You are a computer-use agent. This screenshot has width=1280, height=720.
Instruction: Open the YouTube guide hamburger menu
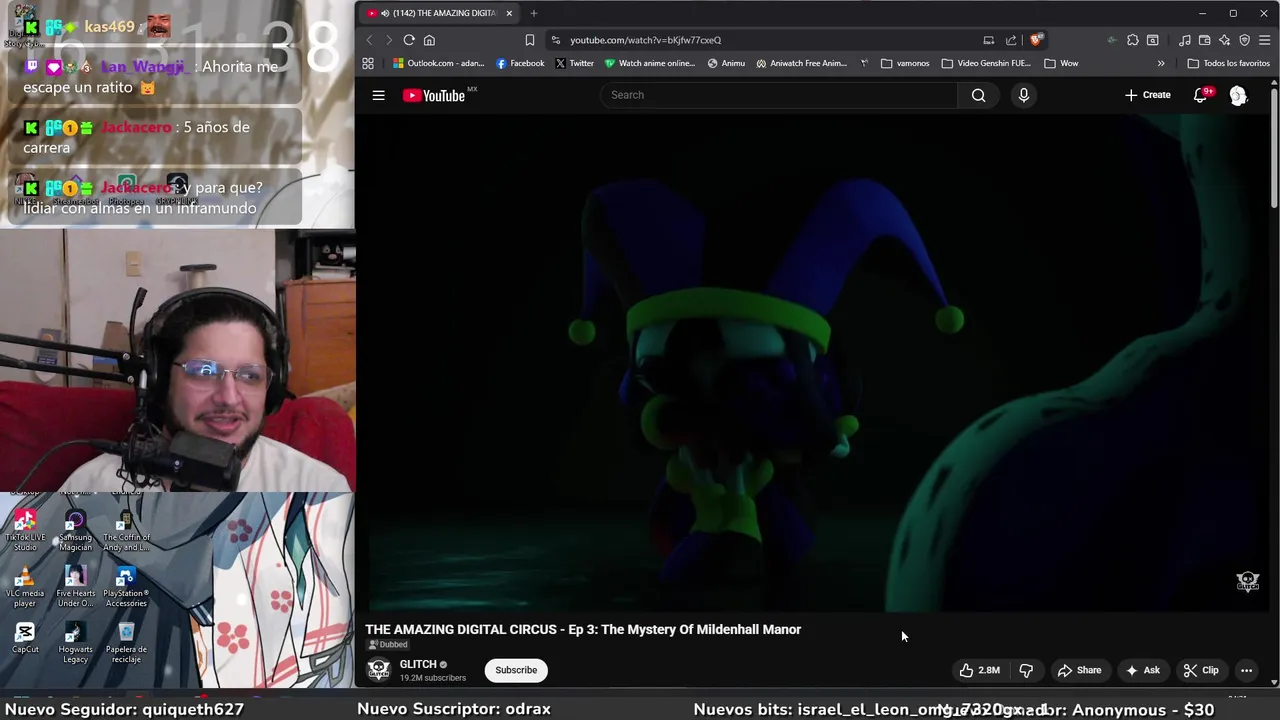click(x=378, y=95)
